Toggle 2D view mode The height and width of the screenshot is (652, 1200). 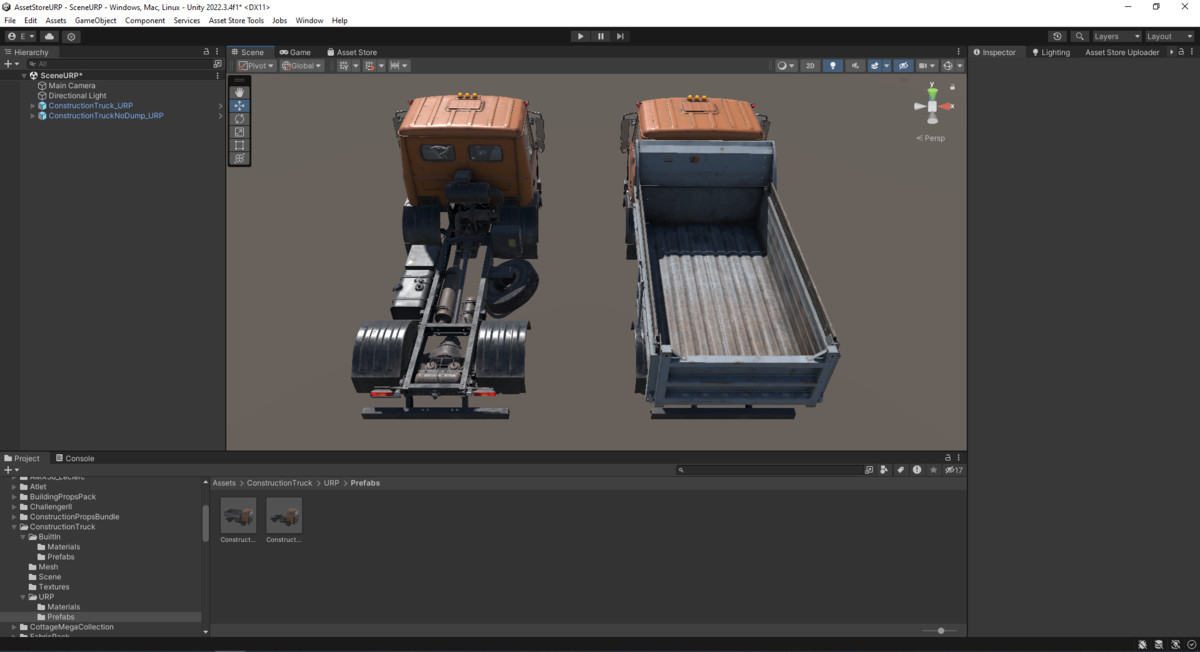point(810,65)
